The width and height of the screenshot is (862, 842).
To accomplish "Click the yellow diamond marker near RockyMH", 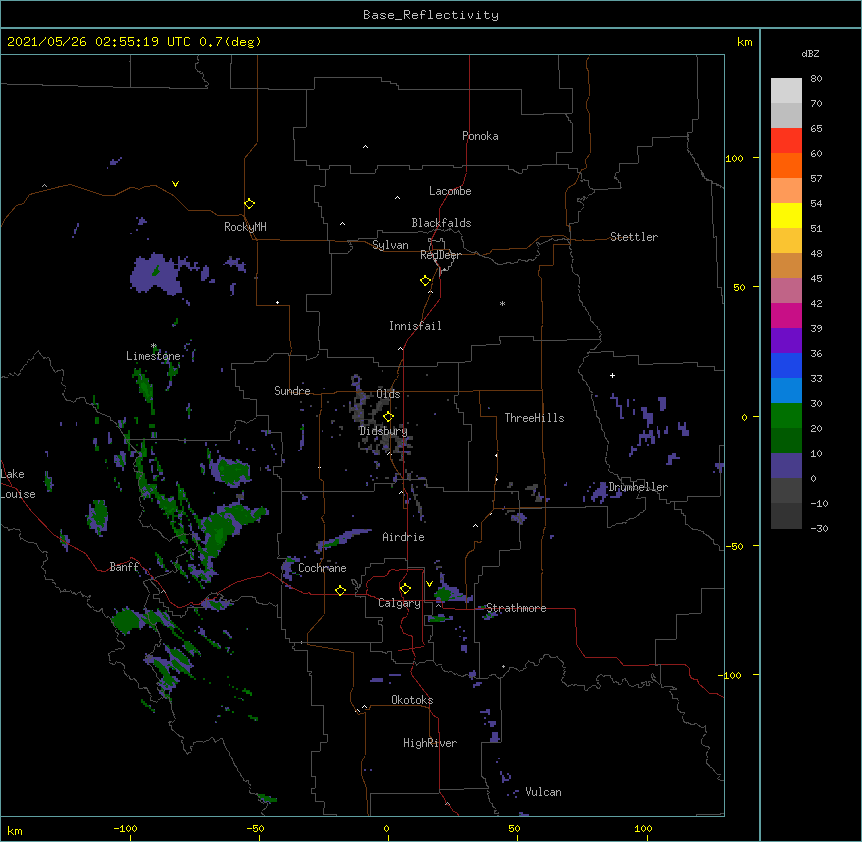I will point(249,204).
